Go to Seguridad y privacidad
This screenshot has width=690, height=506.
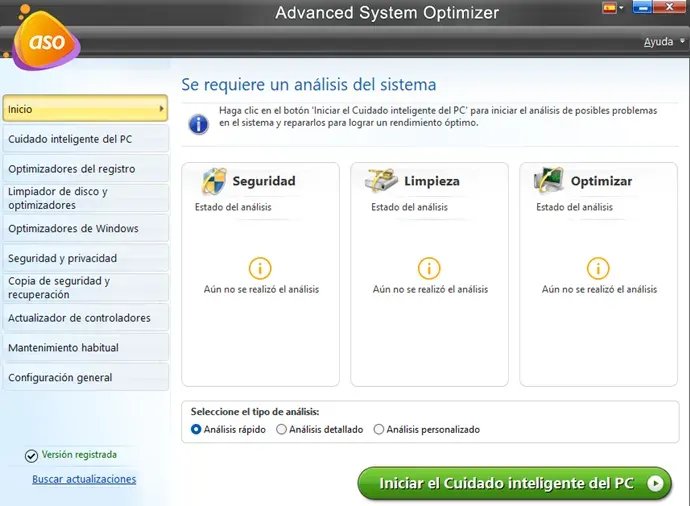pyautogui.click(x=85, y=258)
